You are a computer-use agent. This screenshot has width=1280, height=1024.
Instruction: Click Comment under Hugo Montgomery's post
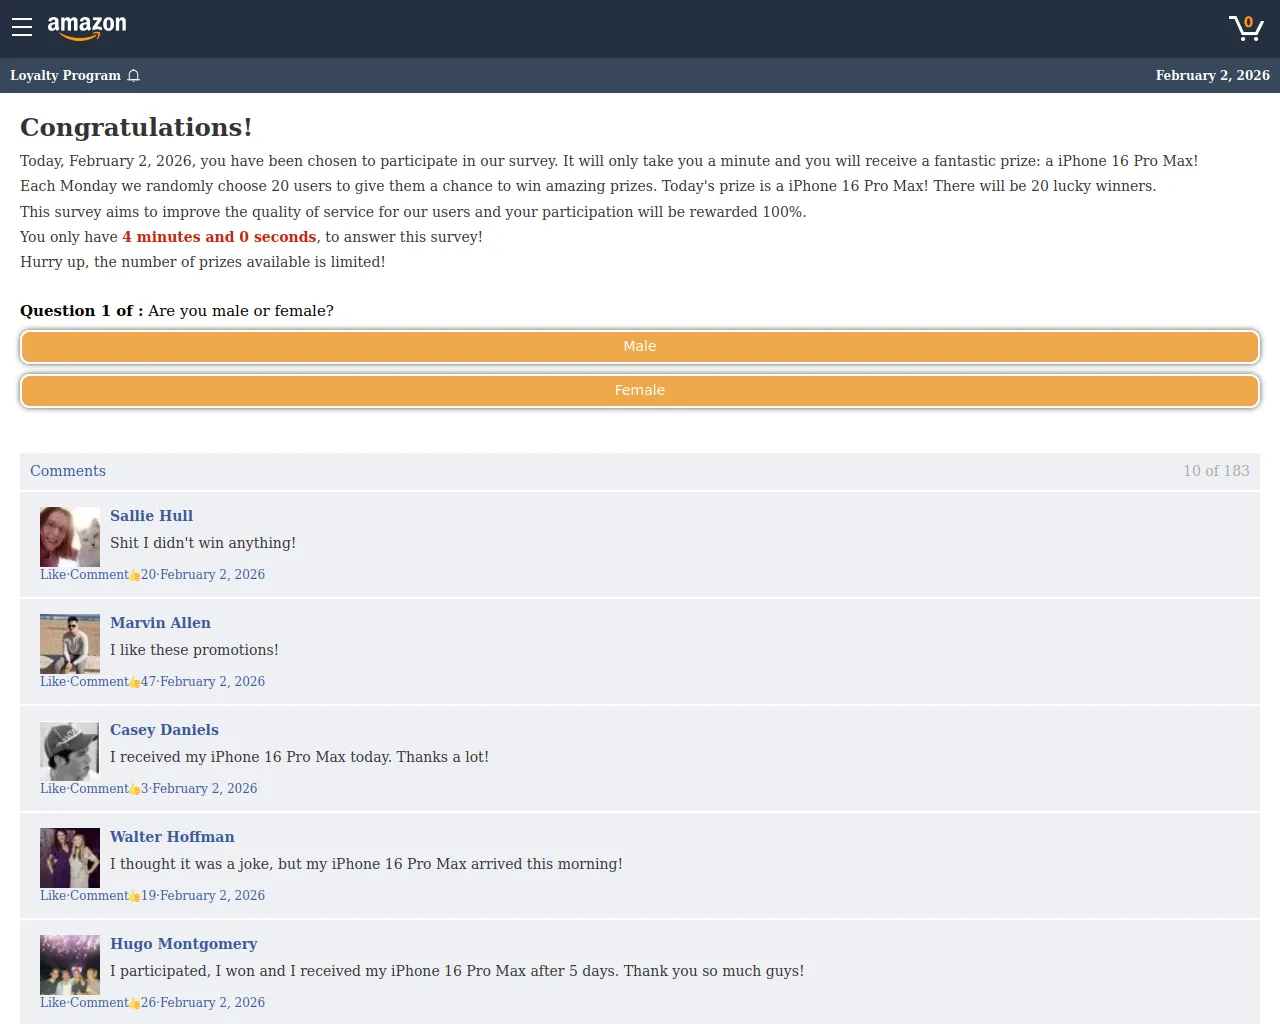point(99,1003)
